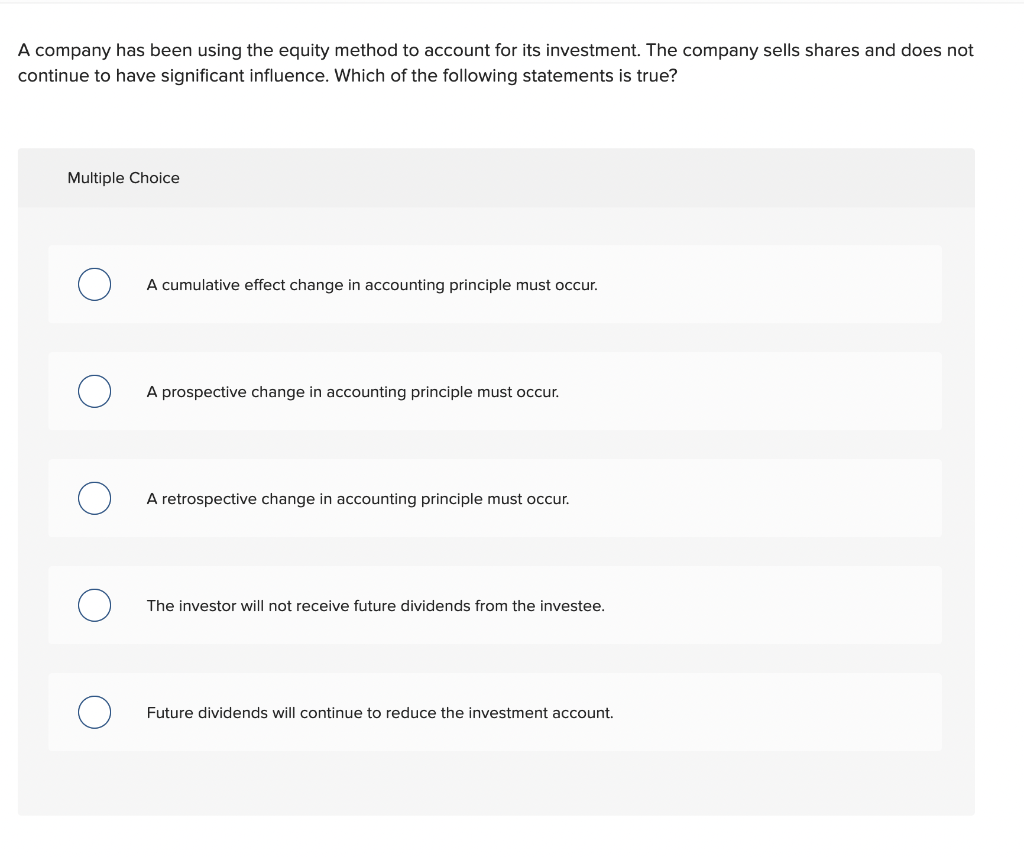The image size is (1024, 857).
Task: Click the Multiple Choice header
Action: [123, 177]
